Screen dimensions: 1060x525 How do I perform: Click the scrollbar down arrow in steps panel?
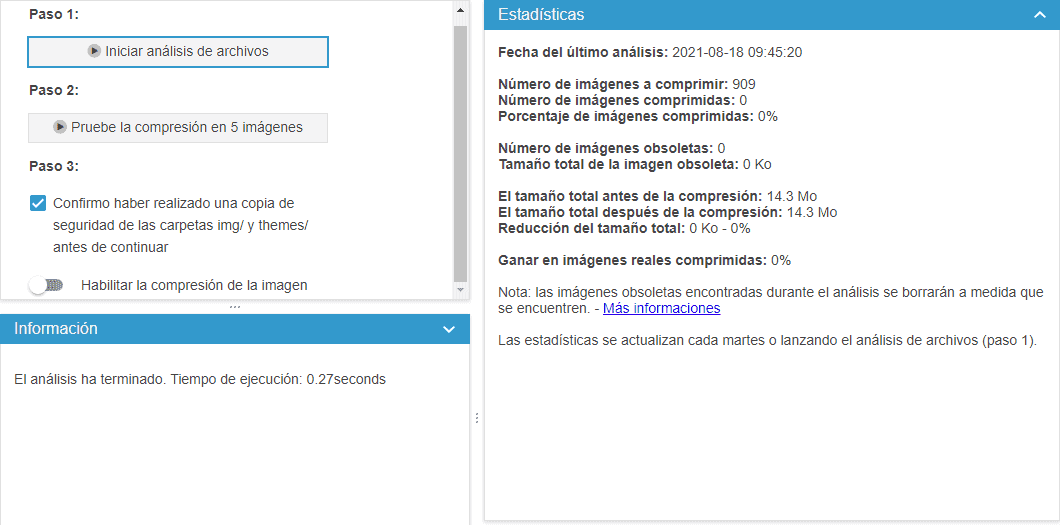pyautogui.click(x=460, y=290)
